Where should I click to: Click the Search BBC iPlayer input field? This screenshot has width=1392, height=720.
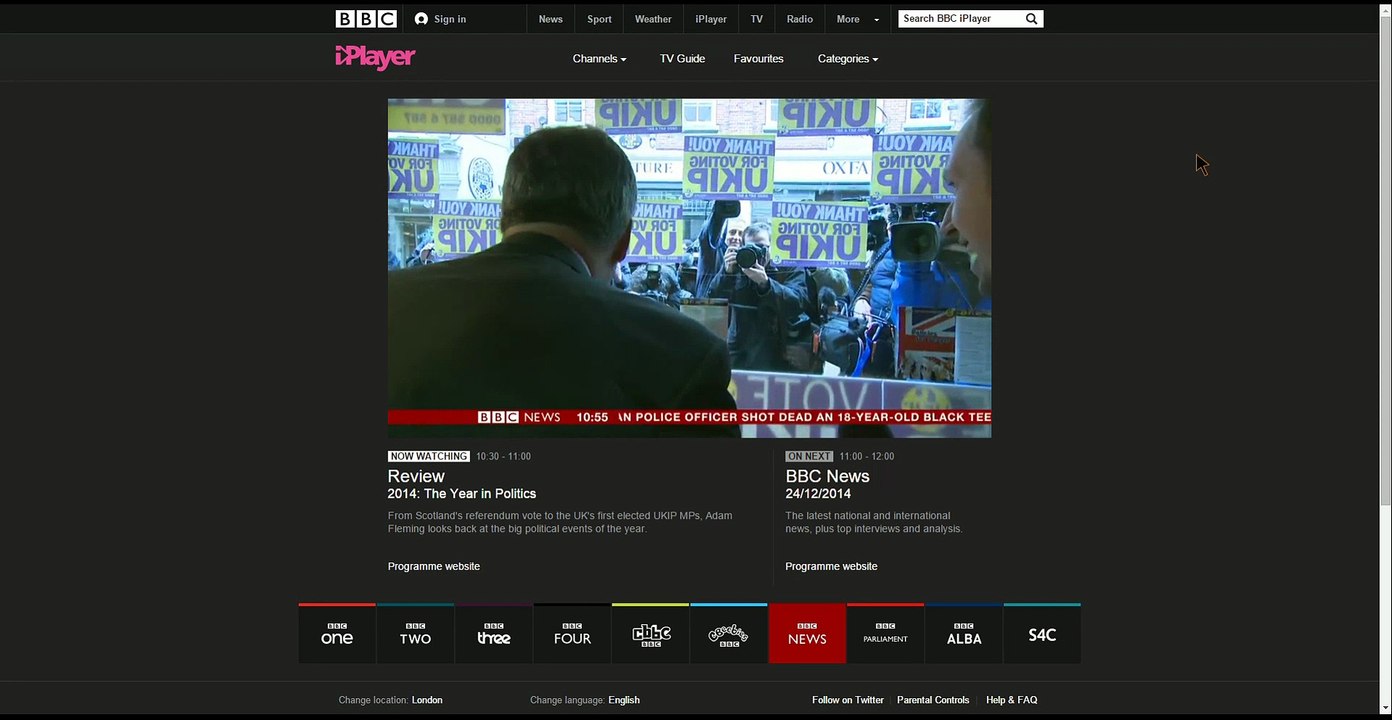pyautogui.click(x=960, y=19)
